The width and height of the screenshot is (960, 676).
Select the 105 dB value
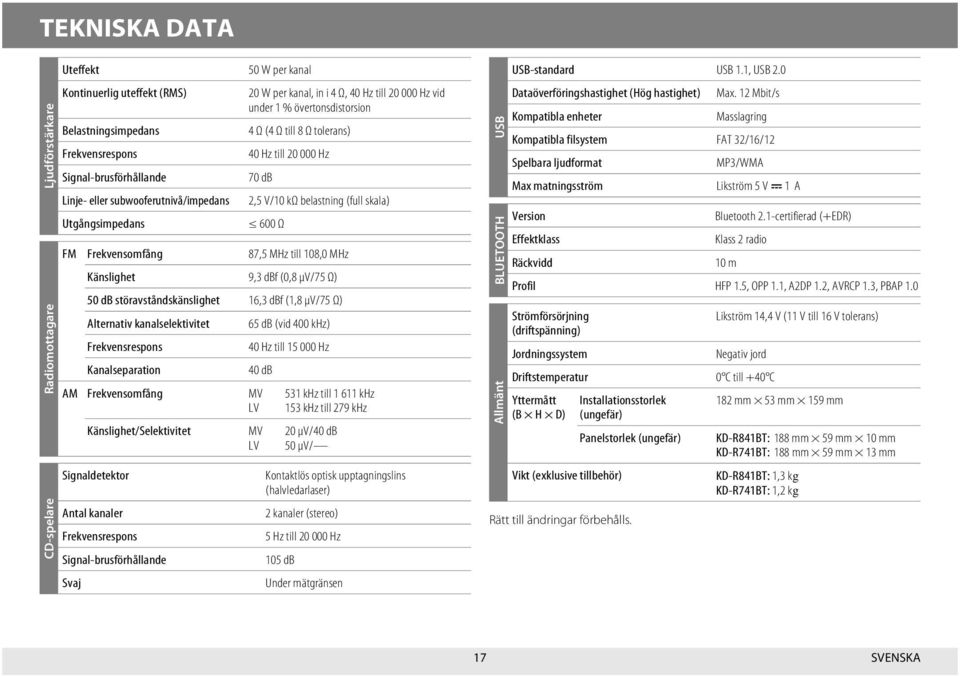pyautogui.click(x=280, y=560)
